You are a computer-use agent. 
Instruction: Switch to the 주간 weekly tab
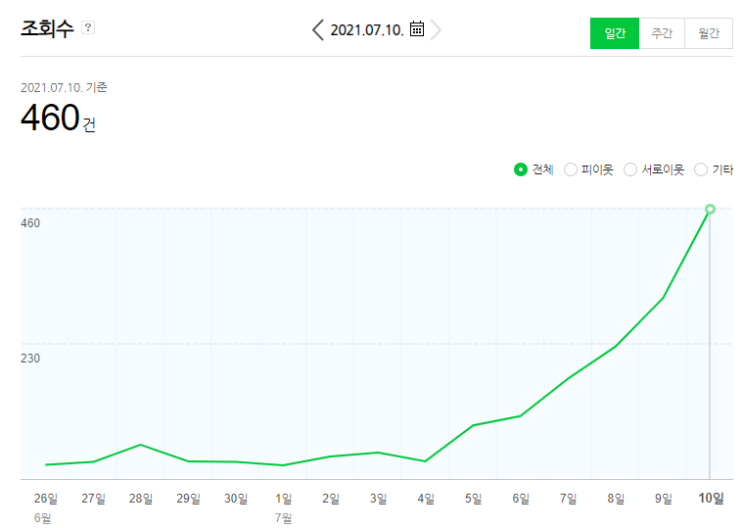pos(662,33)
